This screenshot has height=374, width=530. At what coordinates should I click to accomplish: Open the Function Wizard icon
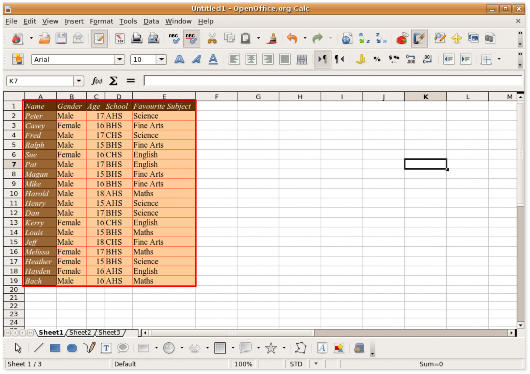point(97,81)
